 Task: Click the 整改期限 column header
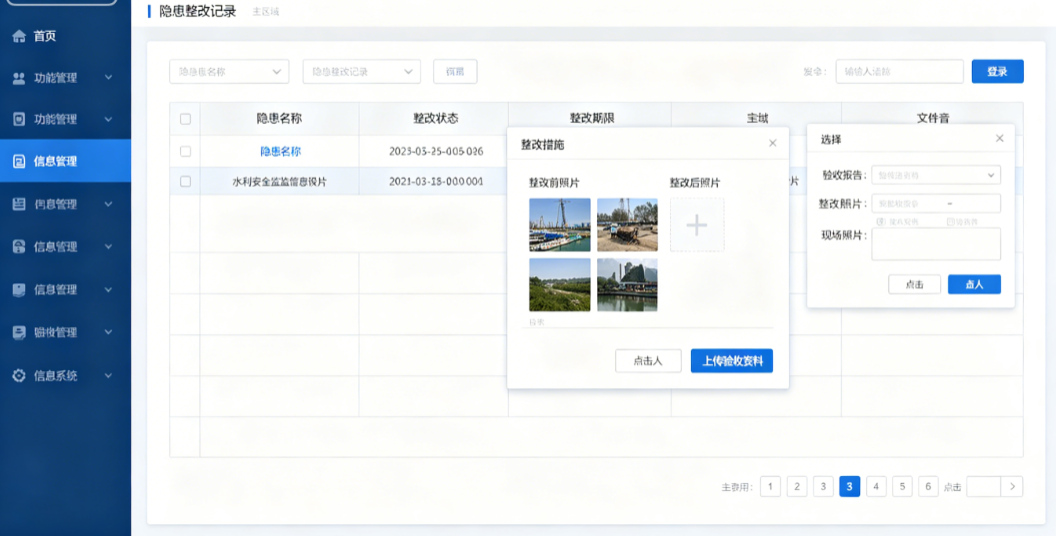click(x=592, y=119)
